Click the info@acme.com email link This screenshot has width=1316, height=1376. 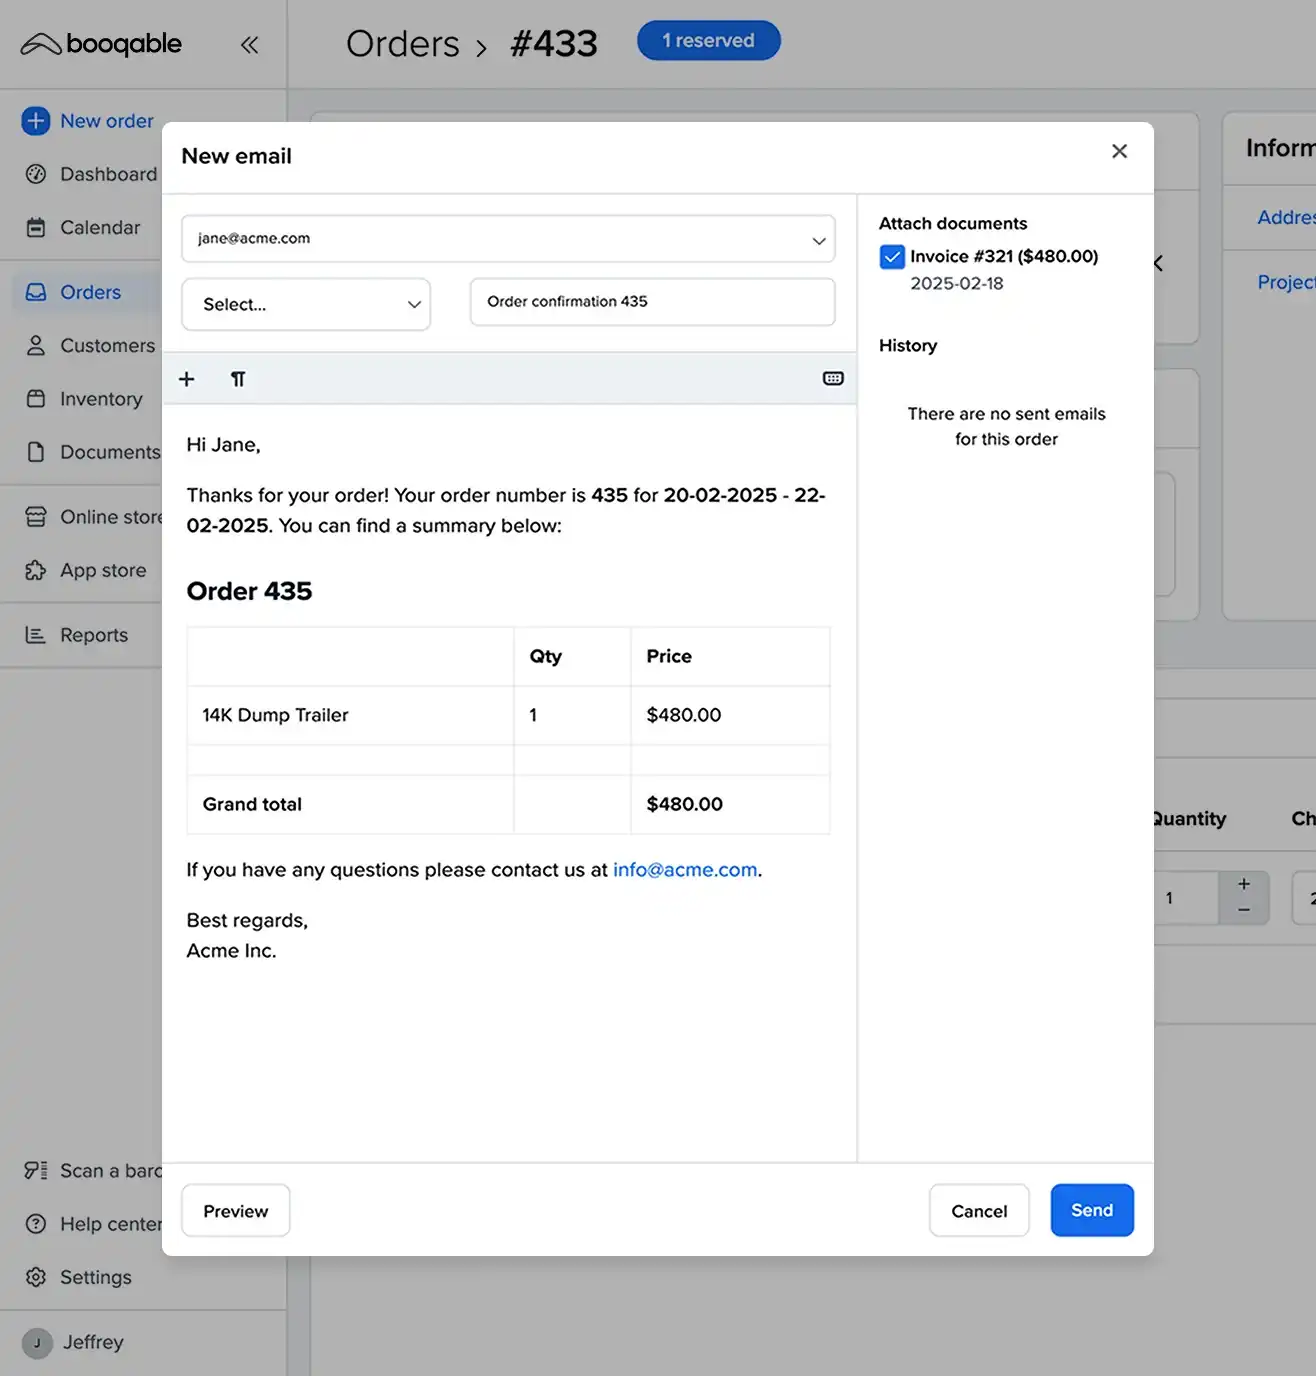click(685, 869)
